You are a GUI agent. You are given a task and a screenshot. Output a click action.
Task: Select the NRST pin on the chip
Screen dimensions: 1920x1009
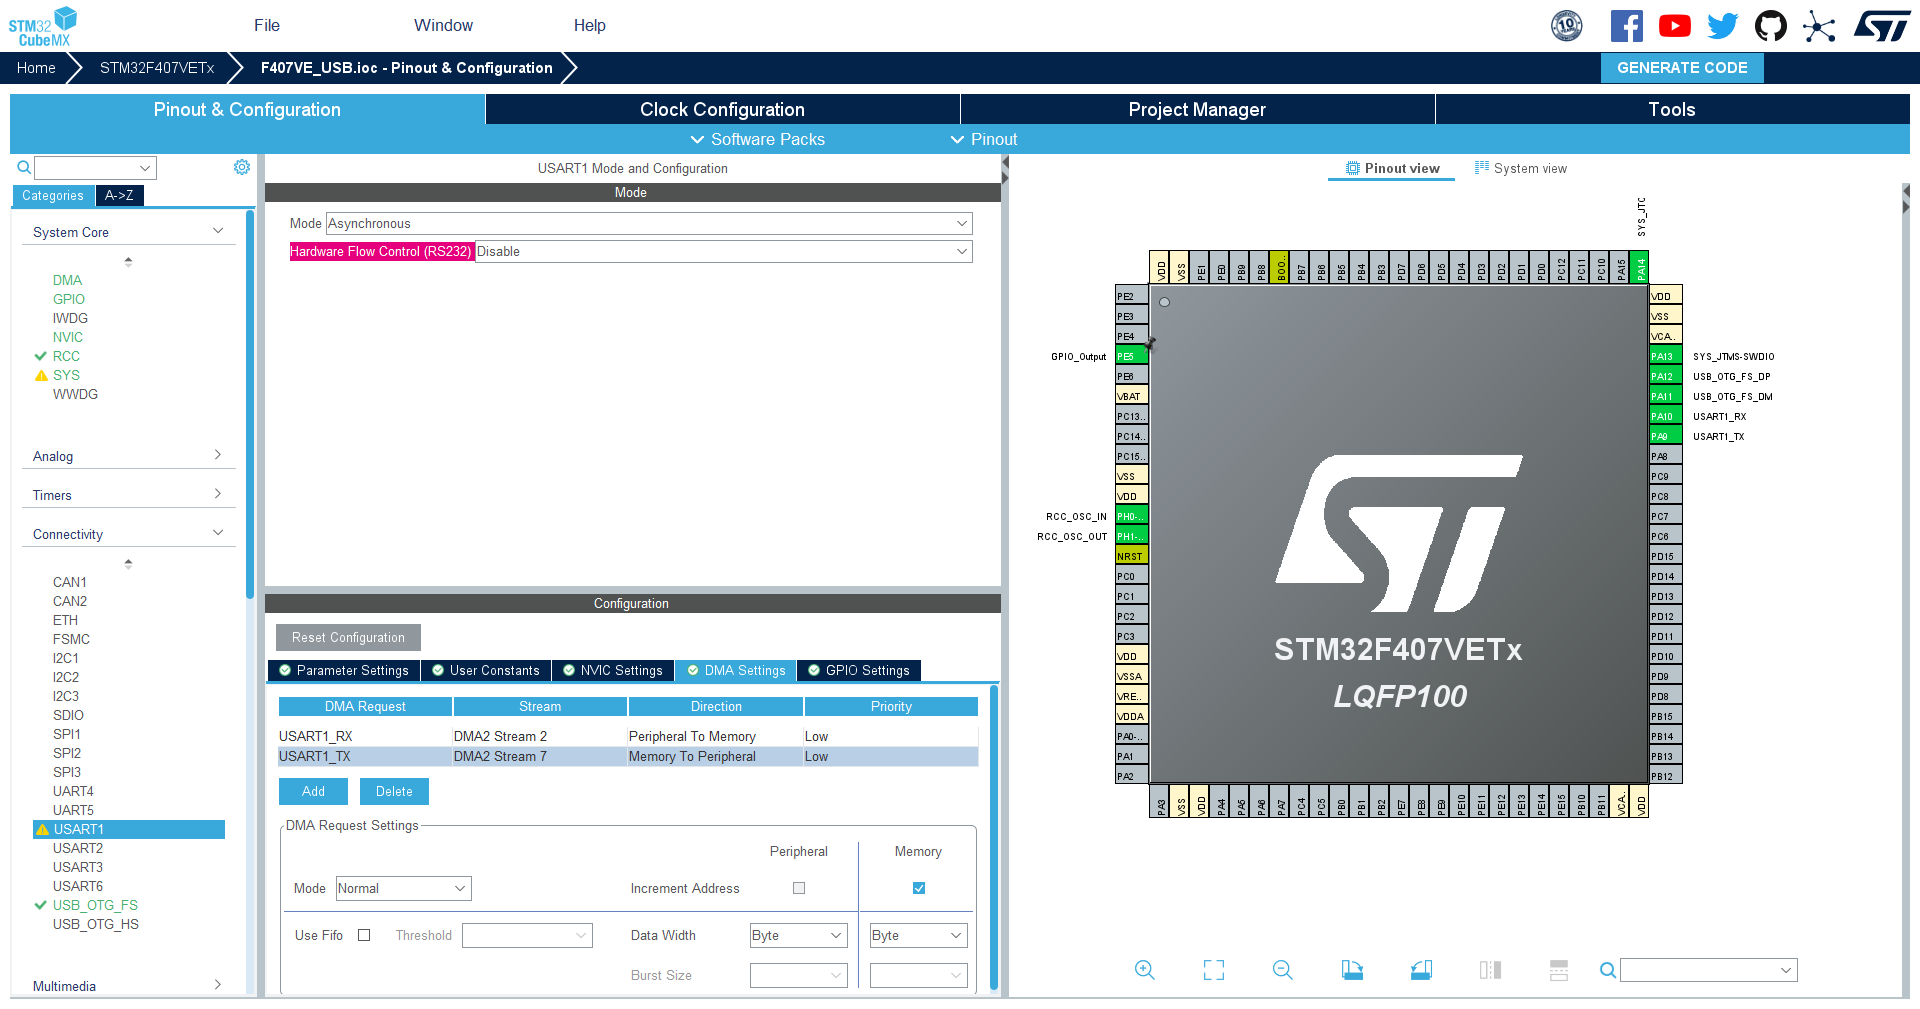click(1131, 556)
